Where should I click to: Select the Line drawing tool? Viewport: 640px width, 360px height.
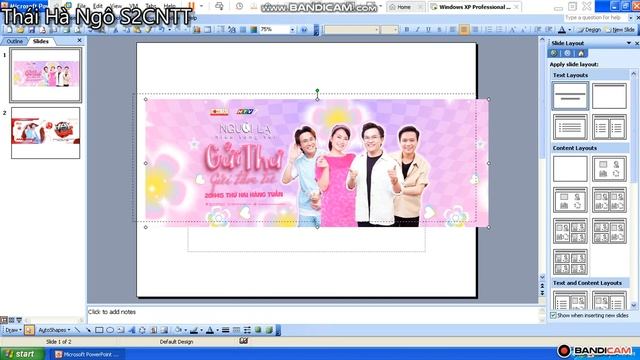(x=78, y=330)
